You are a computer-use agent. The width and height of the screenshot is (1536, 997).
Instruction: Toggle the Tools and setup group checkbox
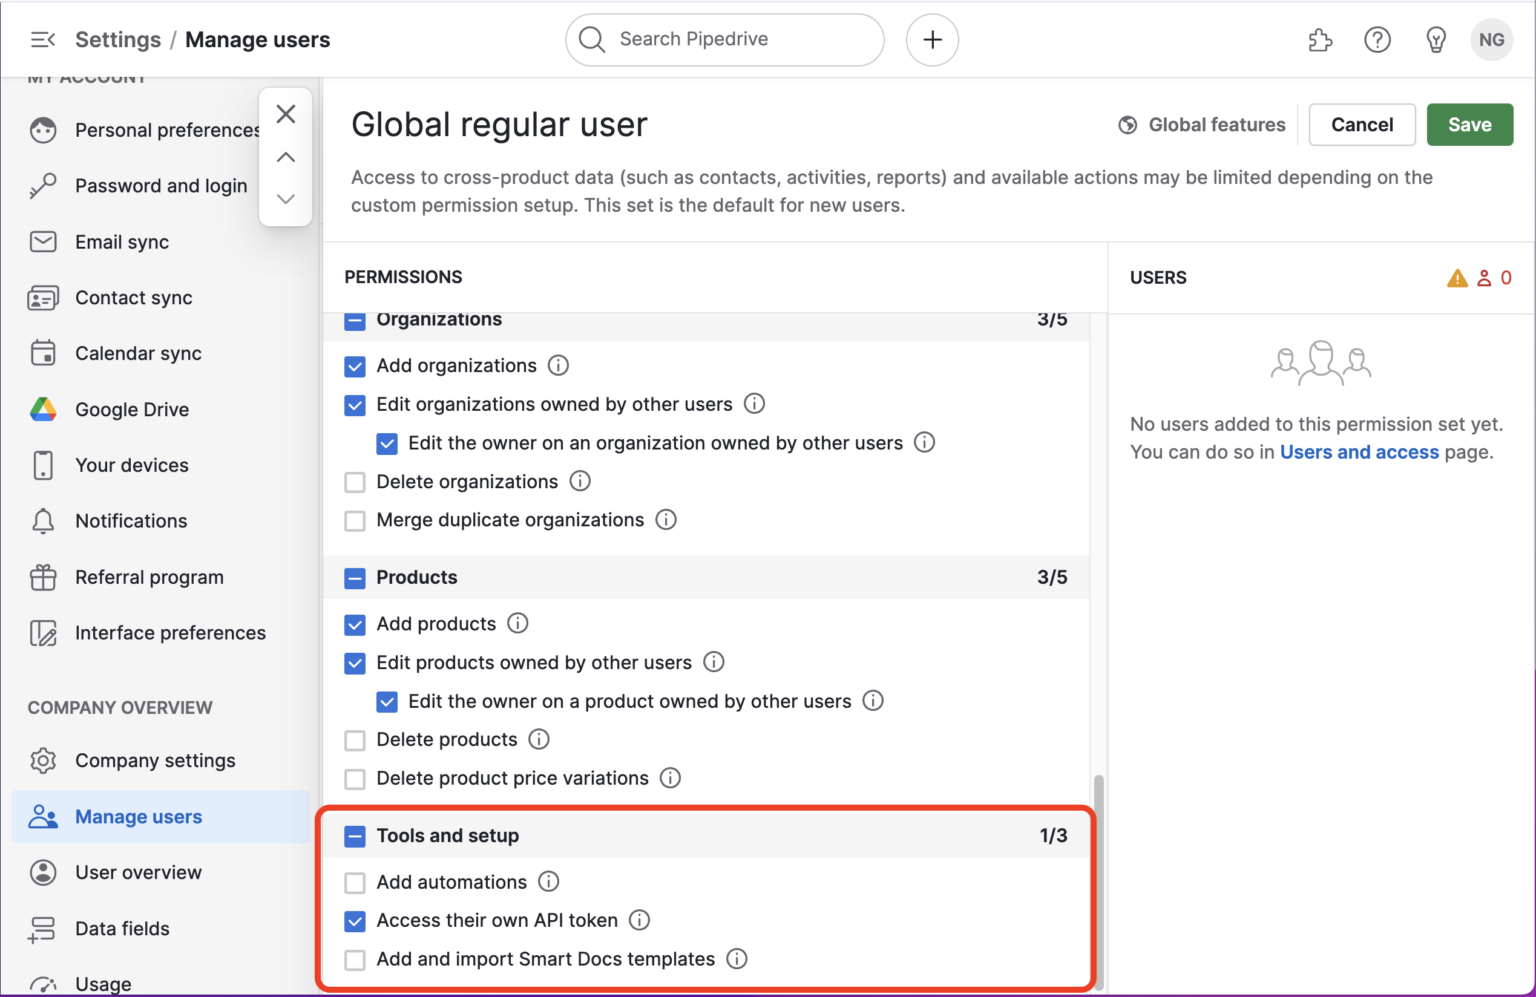pyautogui.click(x=355, y=836)
